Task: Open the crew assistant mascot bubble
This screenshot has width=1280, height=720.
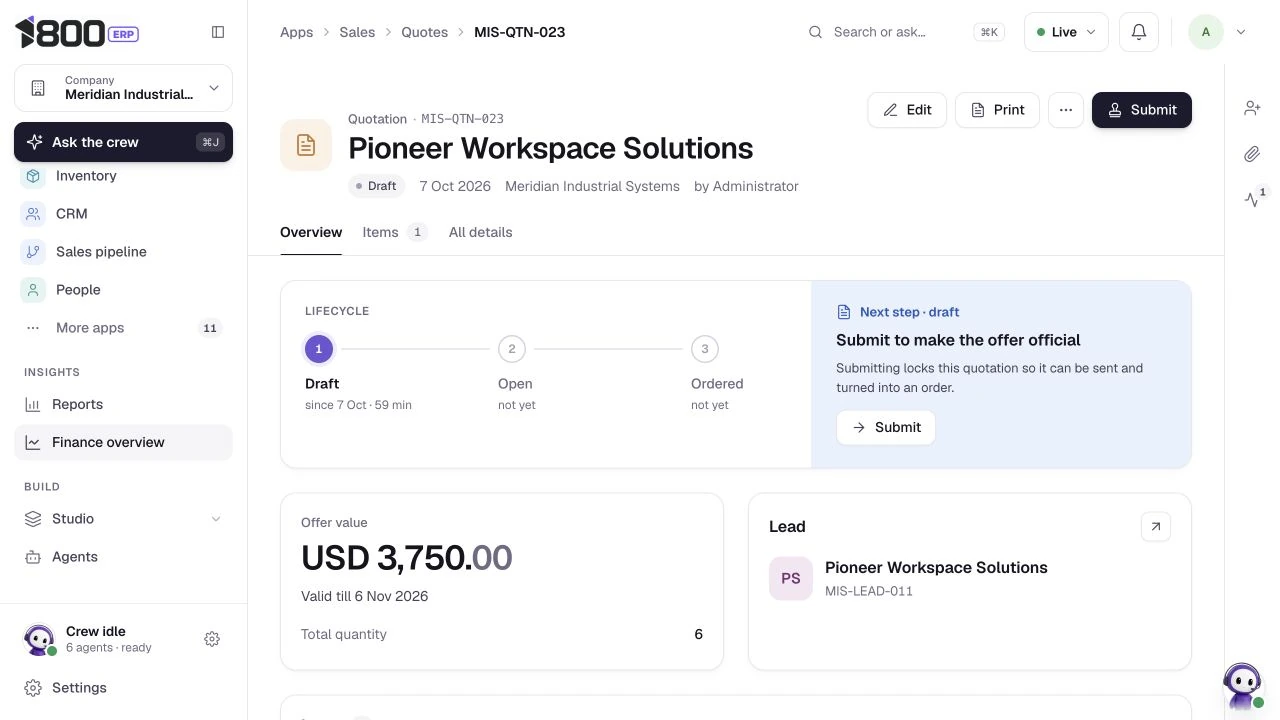Action: coord(1242,686)
